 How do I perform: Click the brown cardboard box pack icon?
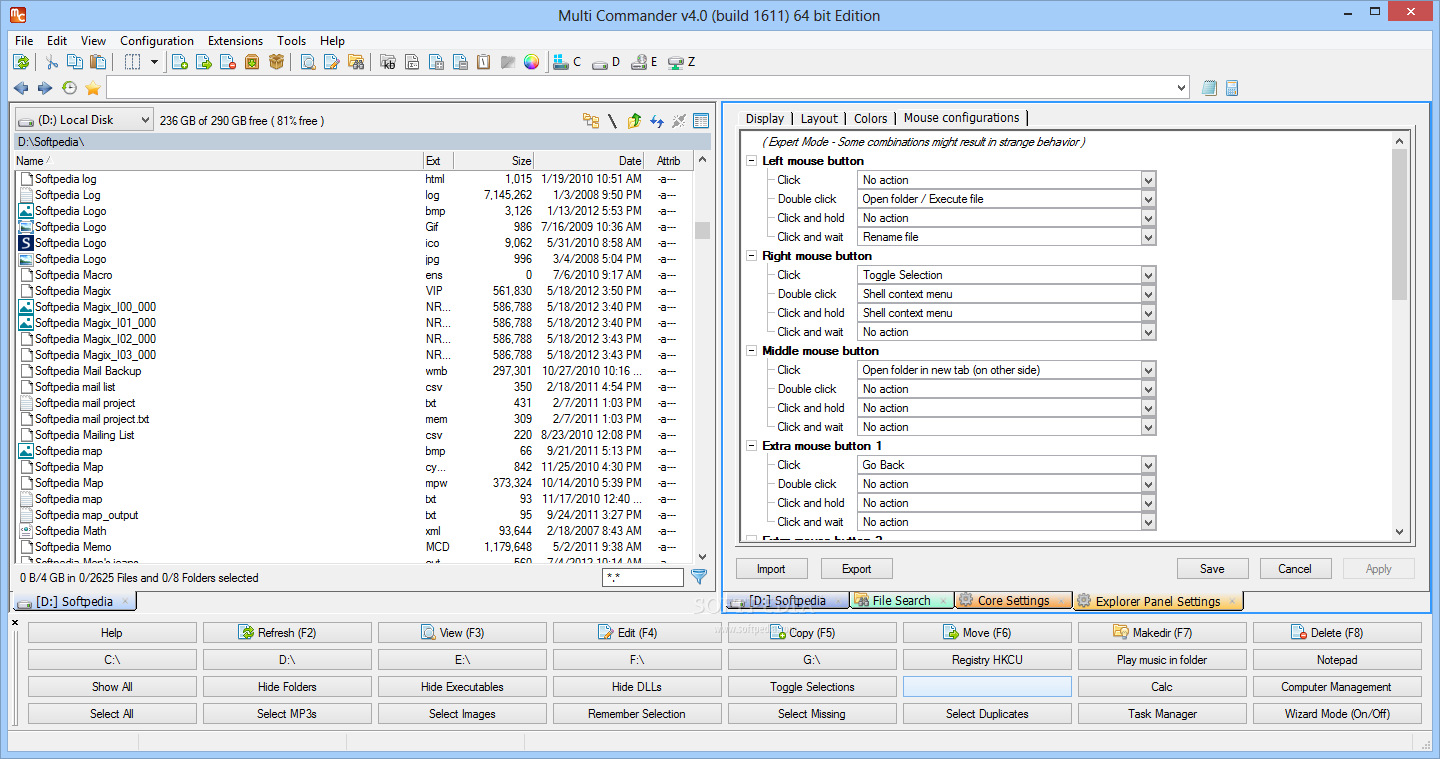coord(276,62)
